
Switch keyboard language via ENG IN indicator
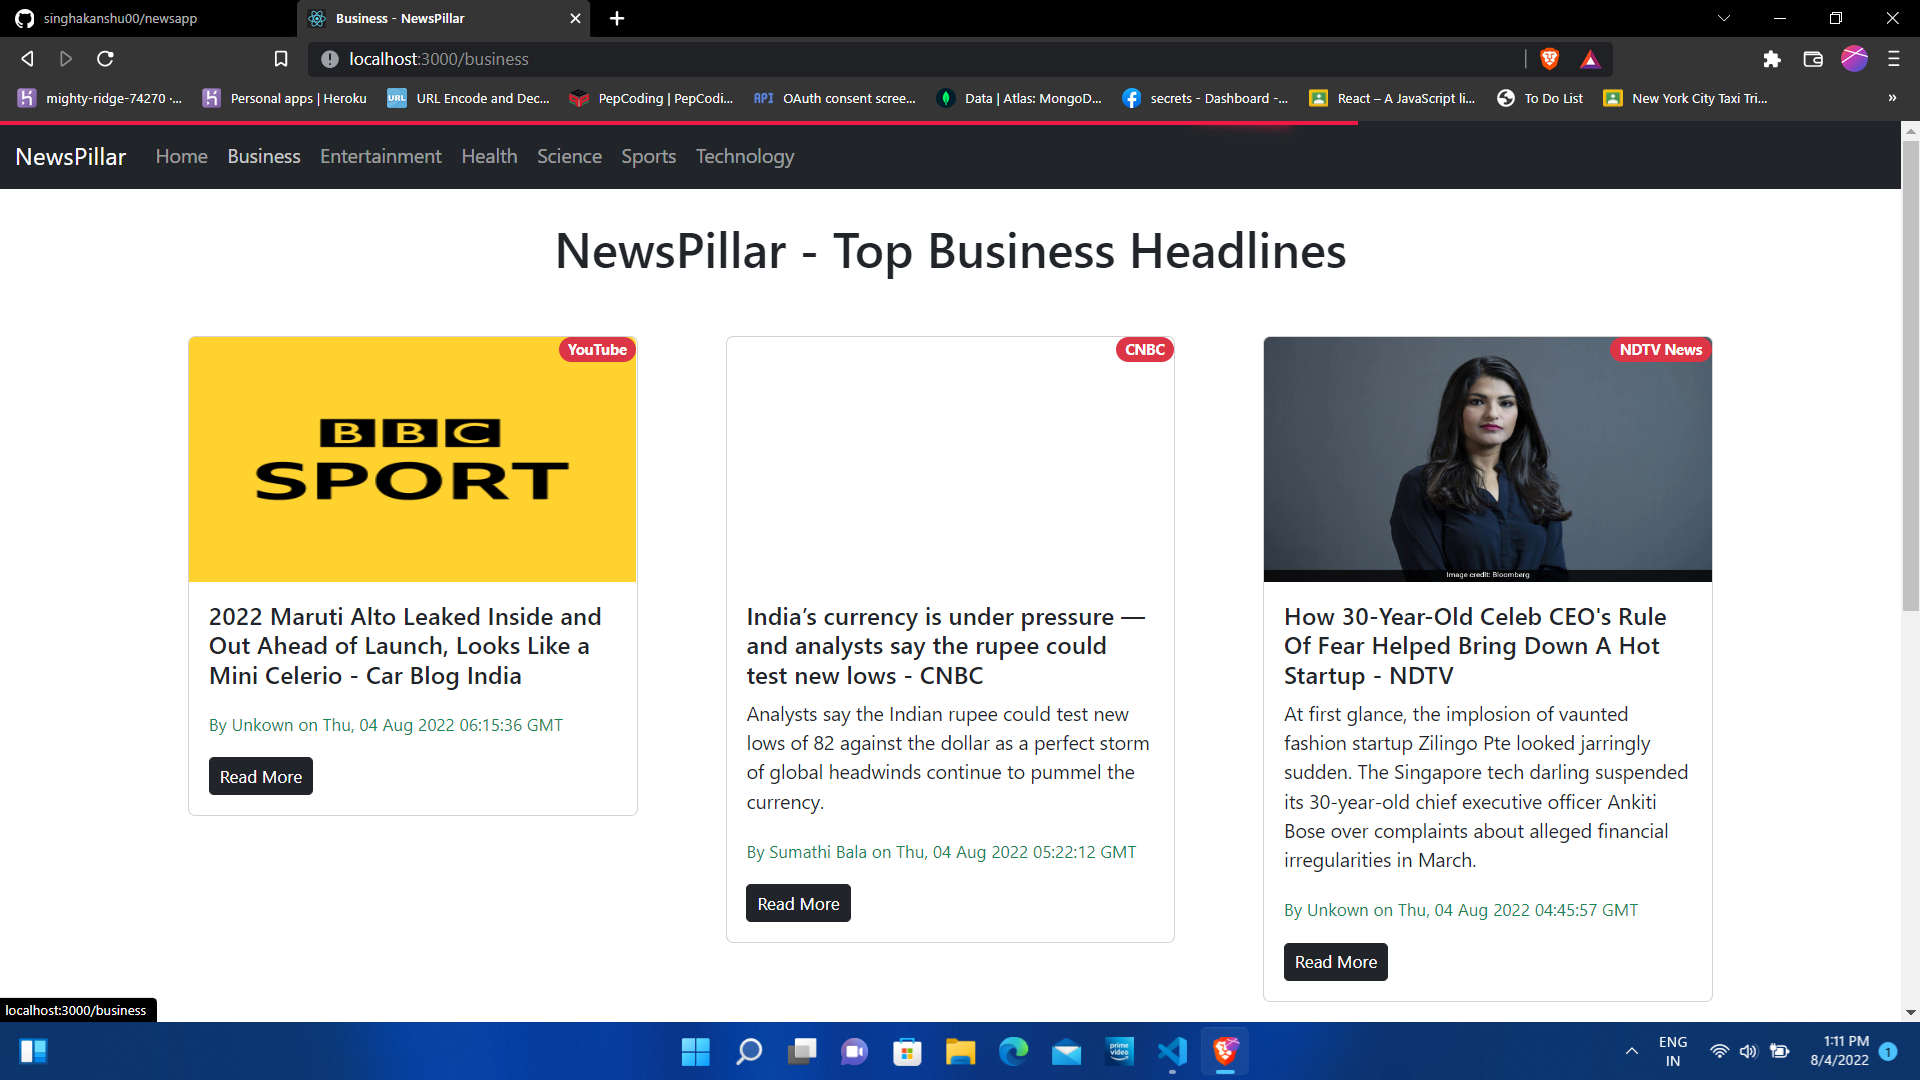1673,1051
